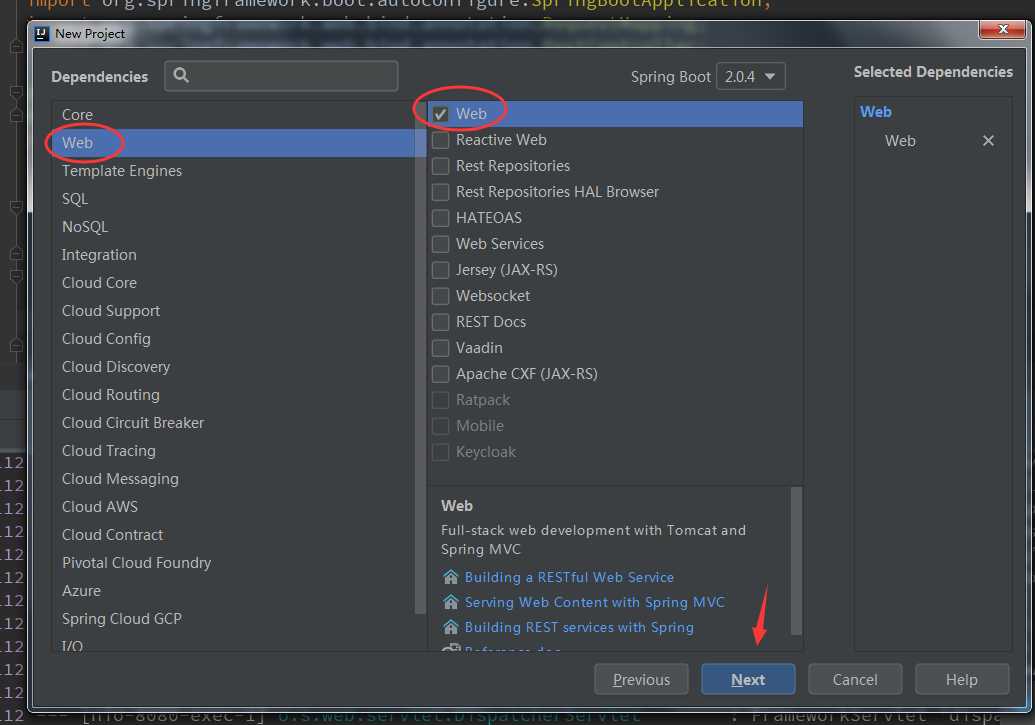Click the disabled Mobile entry
This screenshot has width=1035, height=725.
click(x=479, y=426)
